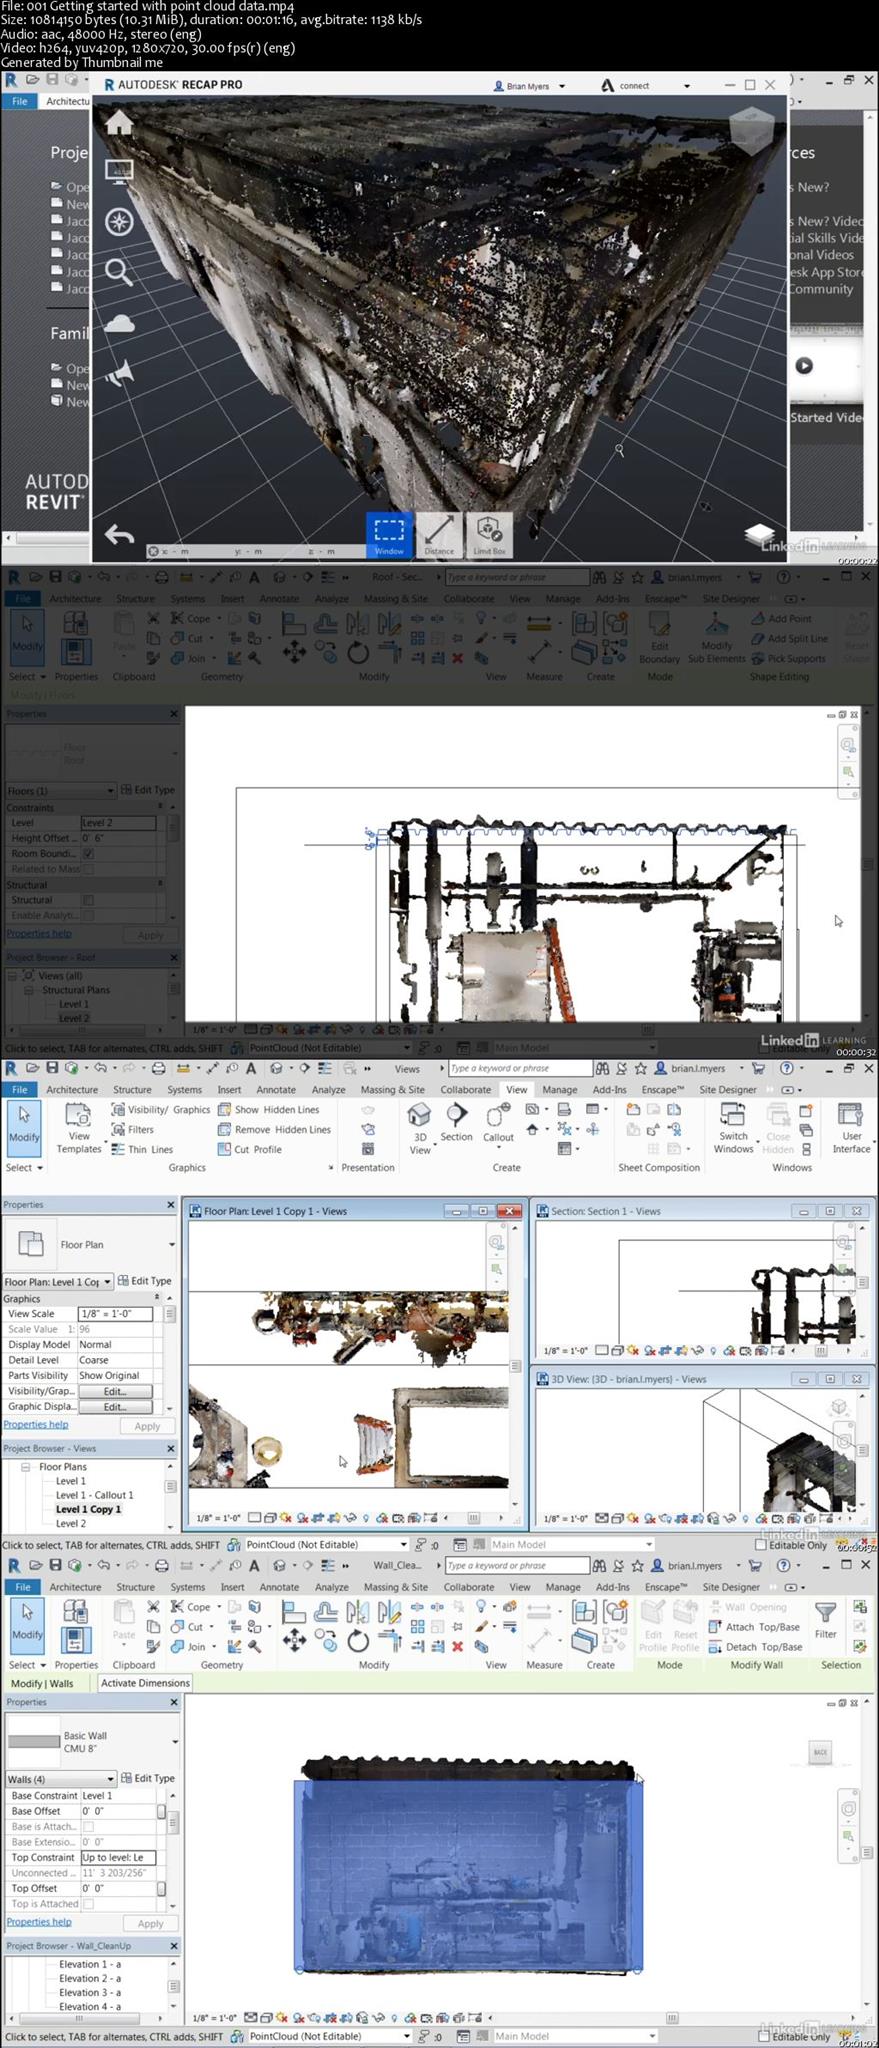The image size is (879, 2048).
Task: Select Add Point shape editing tool
Action: (782, 619)
